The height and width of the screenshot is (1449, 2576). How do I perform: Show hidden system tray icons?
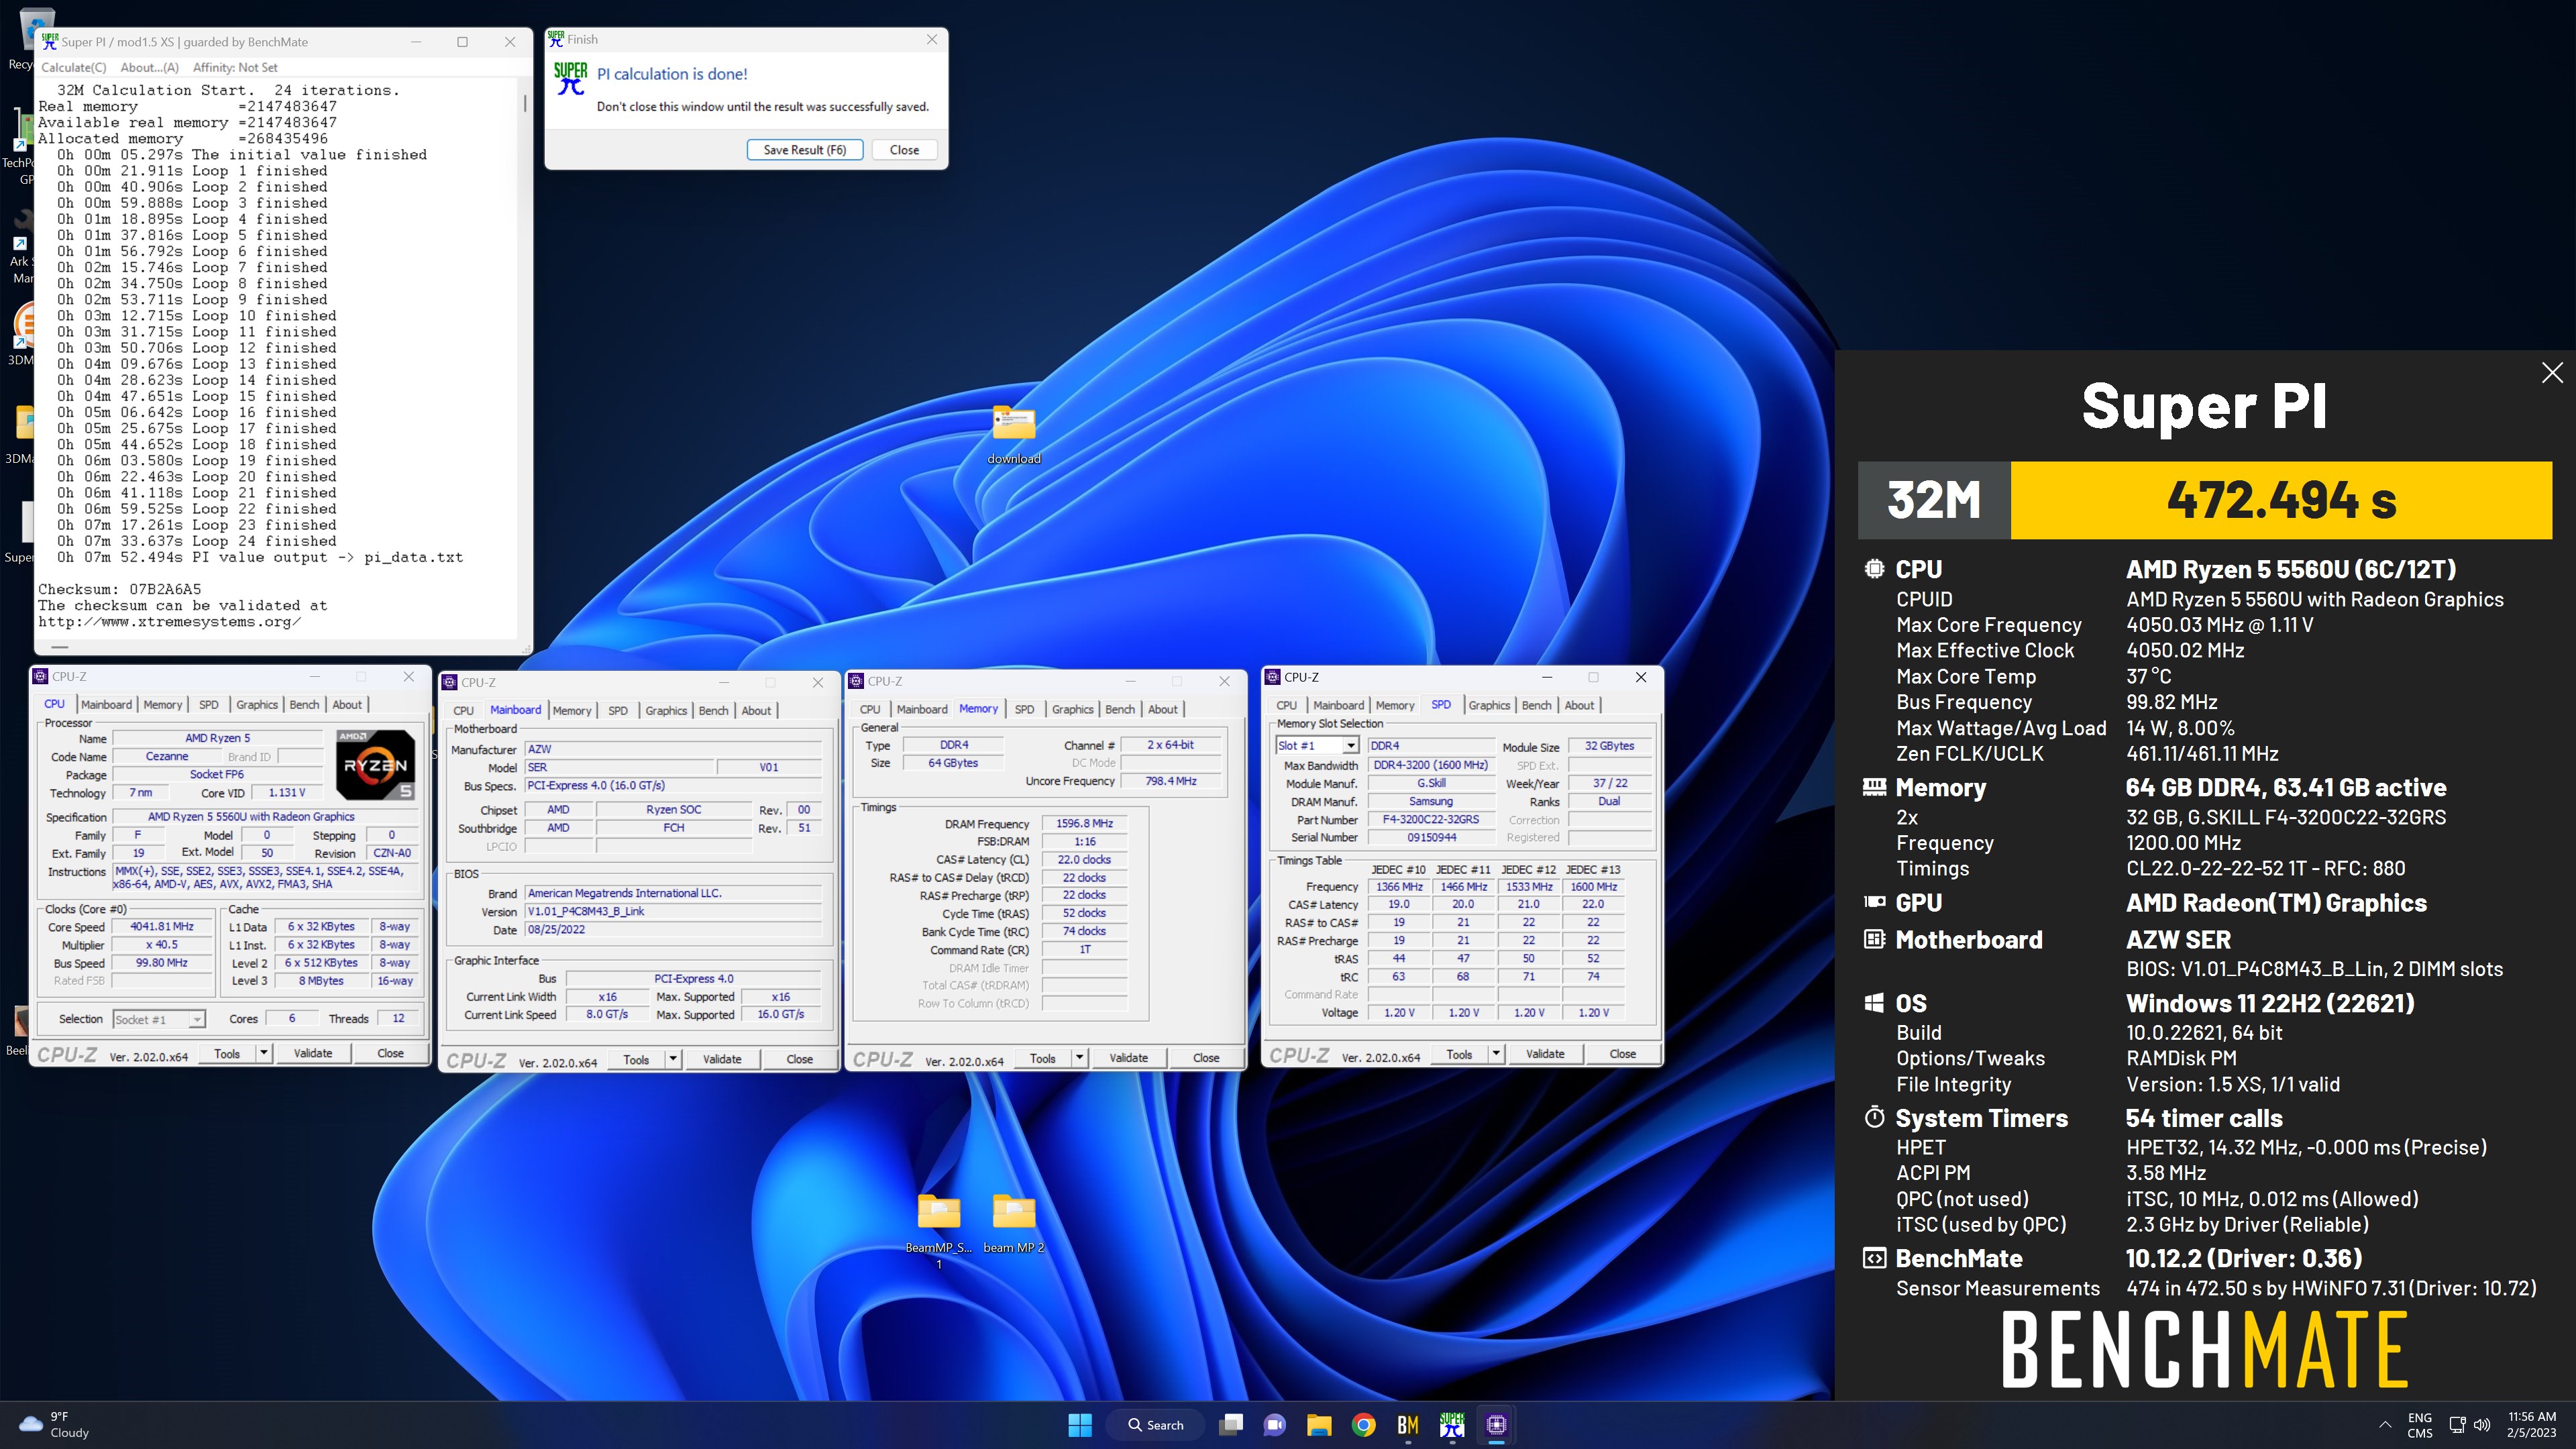click(2385, 1425)
